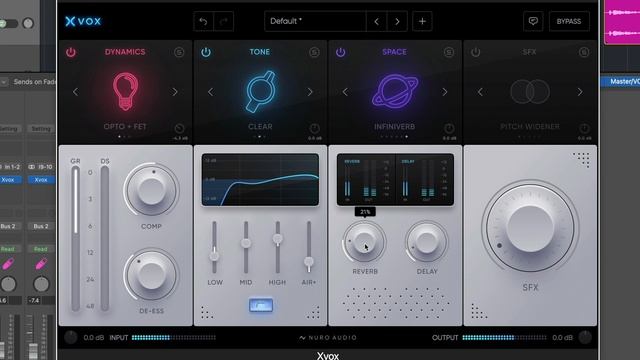Select next Dynamics mode arrow
This screenshot has width=640, height=360.
(x=175, y=92)
